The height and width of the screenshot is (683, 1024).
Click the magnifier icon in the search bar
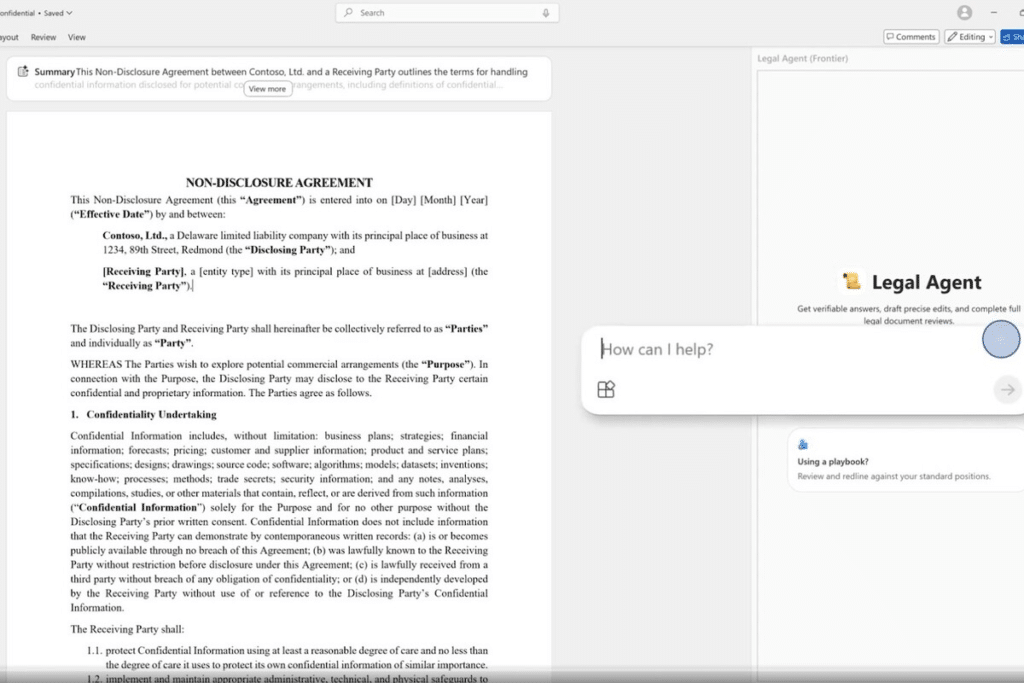tap(349, 12)
